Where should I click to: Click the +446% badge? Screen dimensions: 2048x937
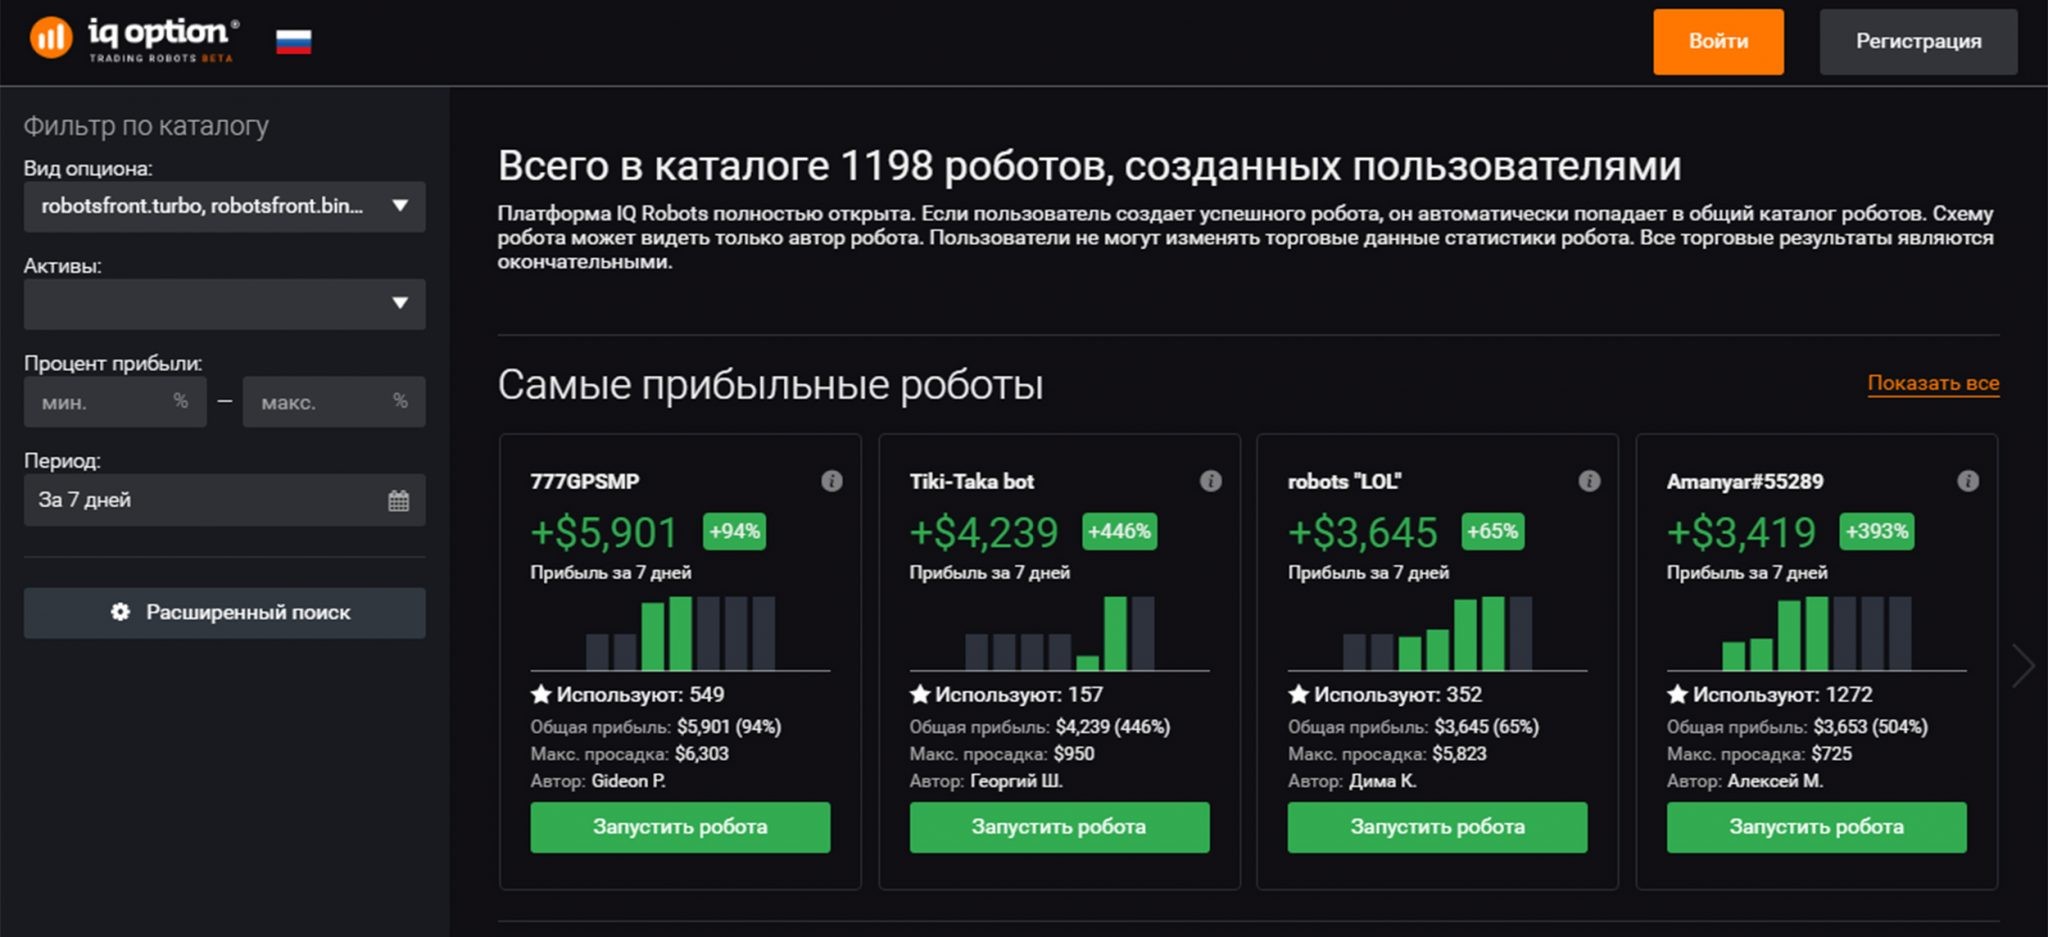1119,532
